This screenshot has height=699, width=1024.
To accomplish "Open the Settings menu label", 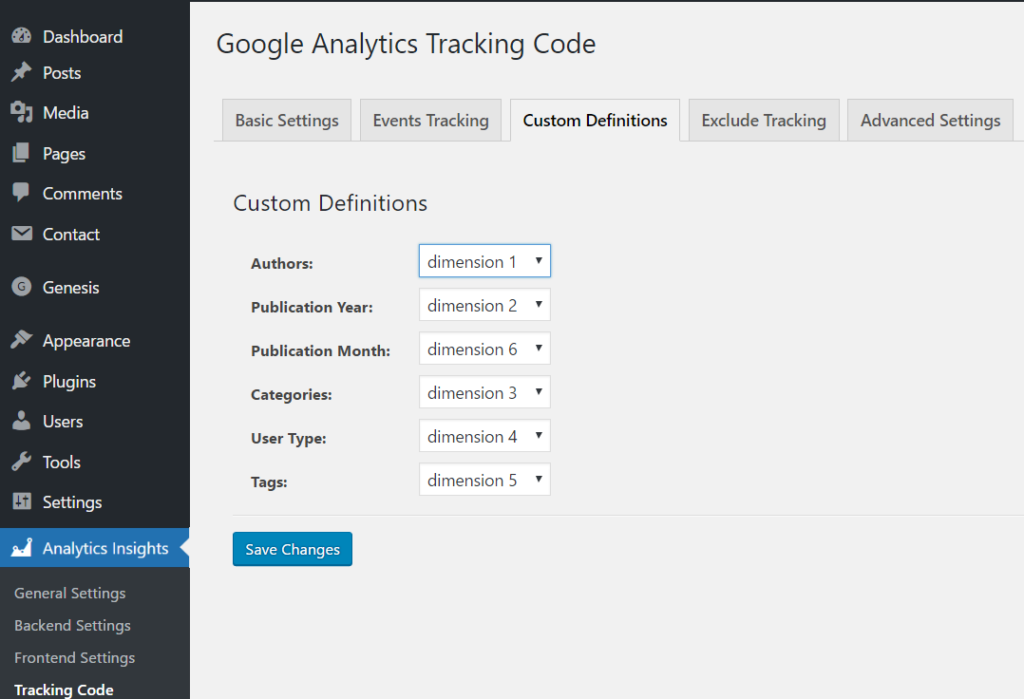I will [x=72, y=502].
